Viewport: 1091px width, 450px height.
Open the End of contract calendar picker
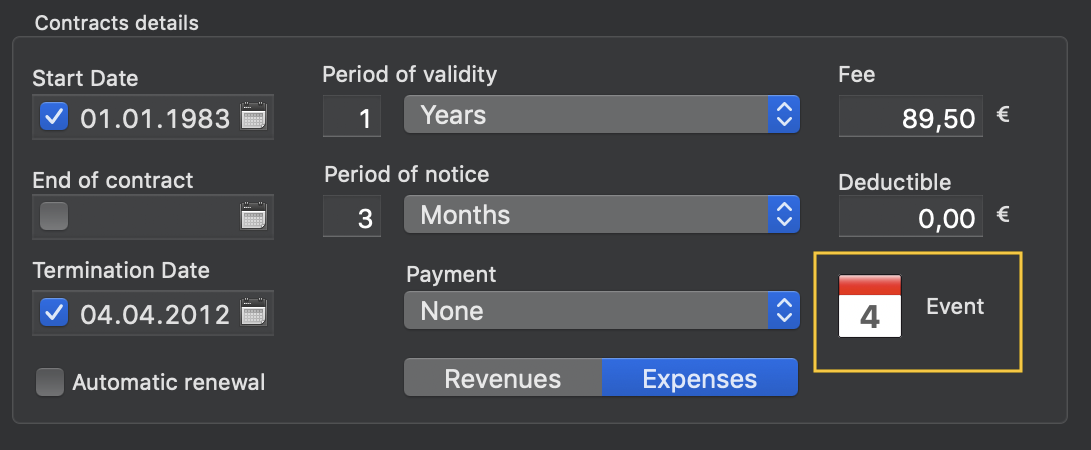pos(253,216)
